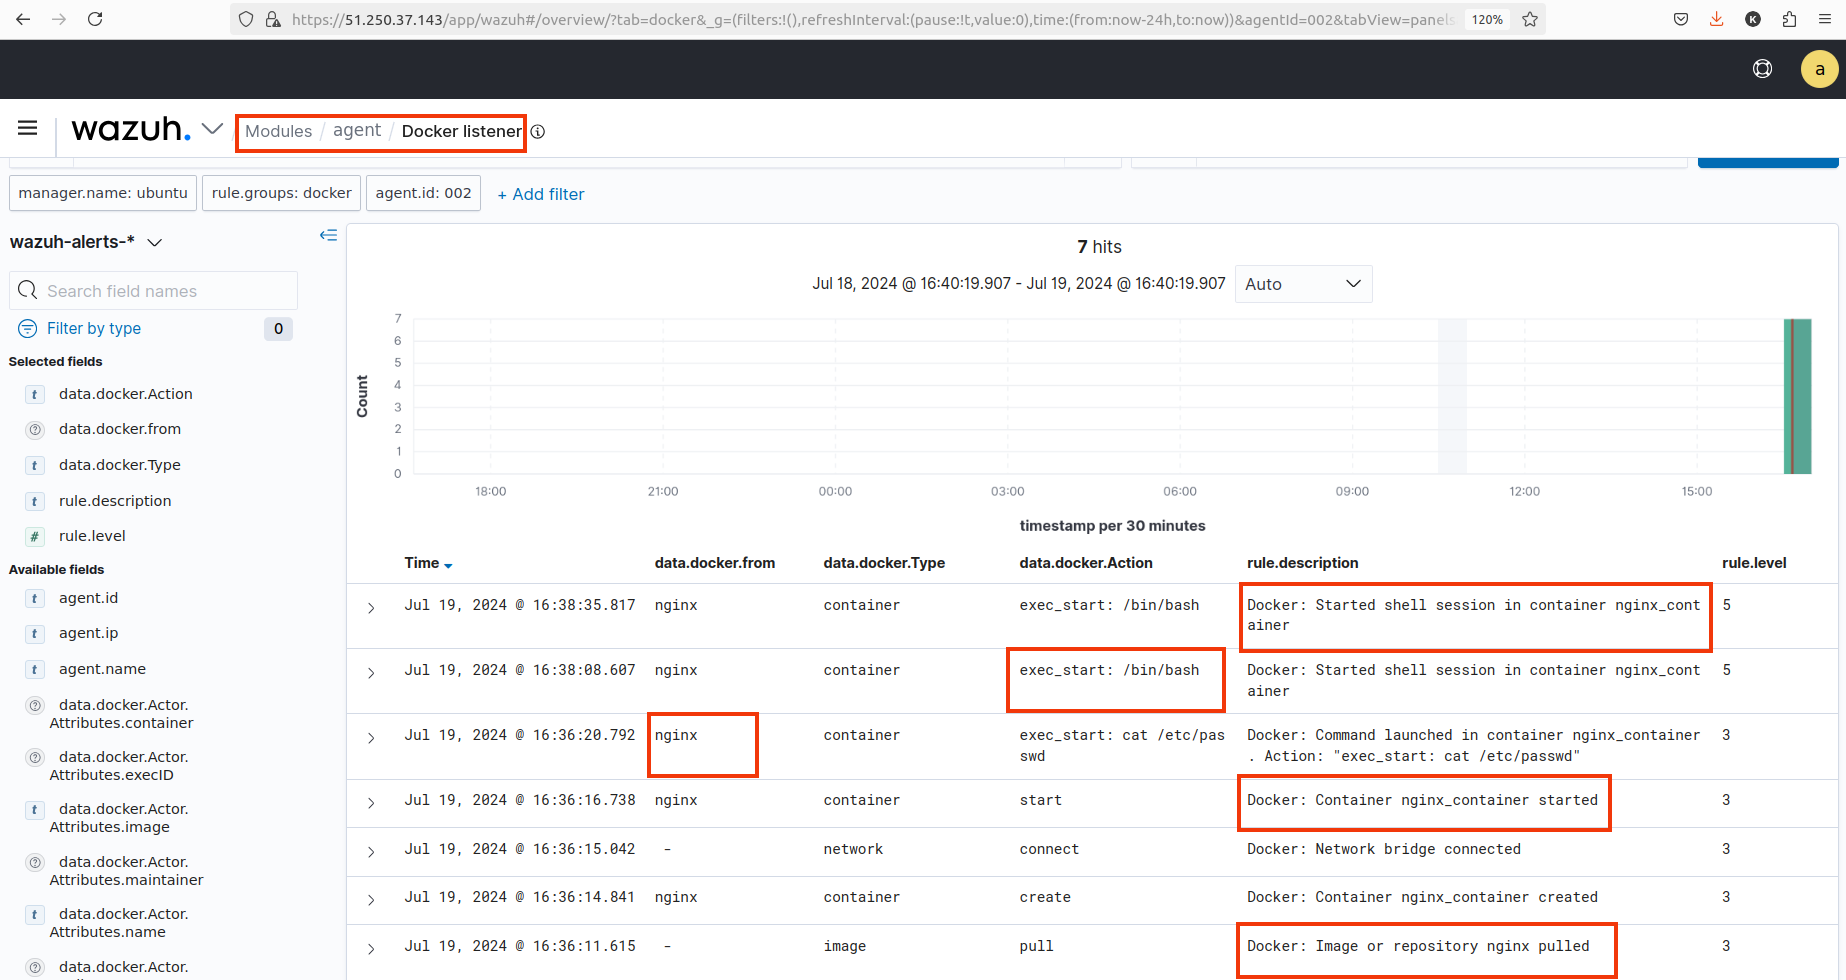This screenshot has height=980, width=1846.
Task: Open the Auto interval dropdown
Action: (1303, 284)
